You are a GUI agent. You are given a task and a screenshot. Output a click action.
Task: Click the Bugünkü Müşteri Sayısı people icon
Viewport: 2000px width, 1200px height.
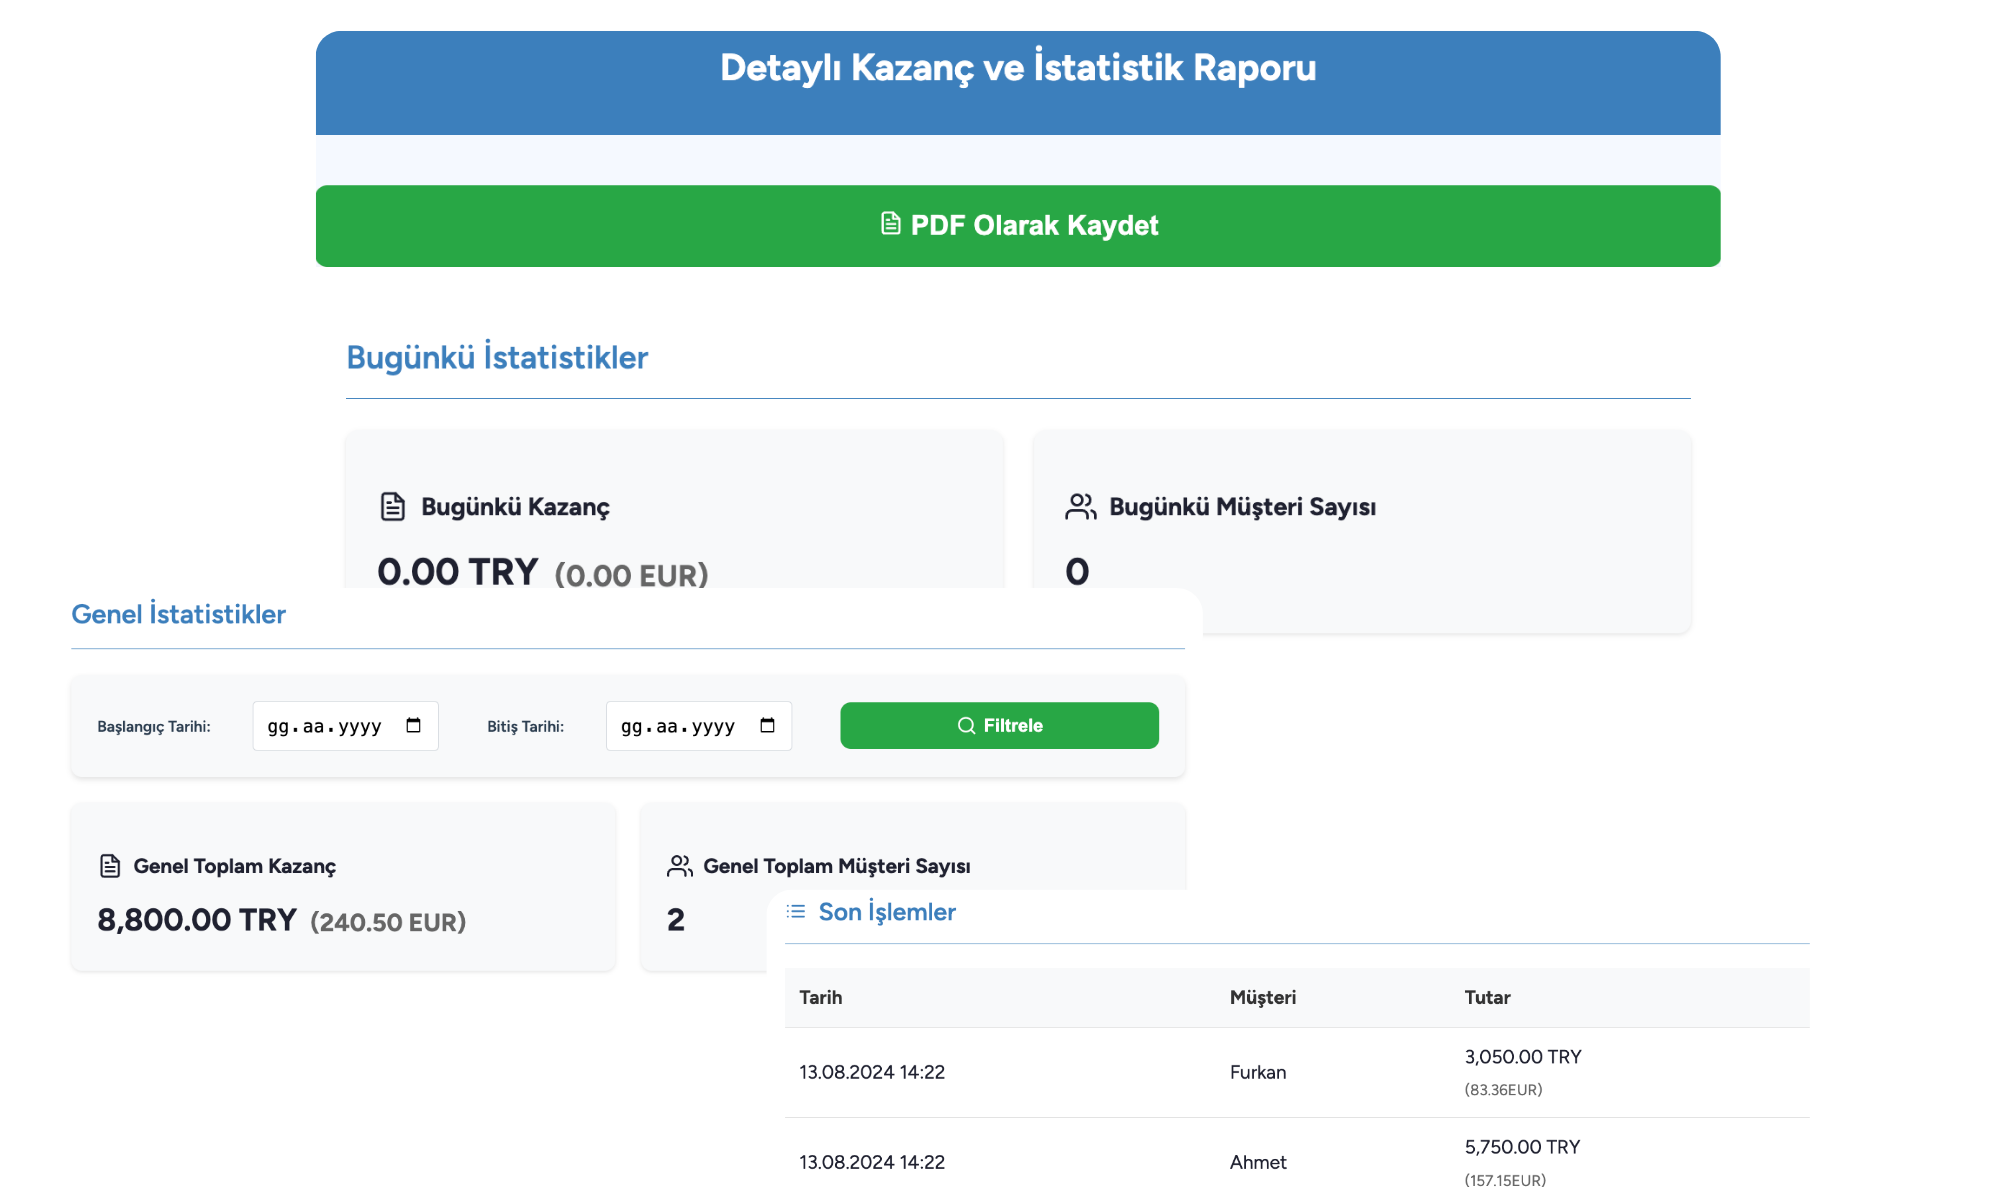click(1080, 507)
